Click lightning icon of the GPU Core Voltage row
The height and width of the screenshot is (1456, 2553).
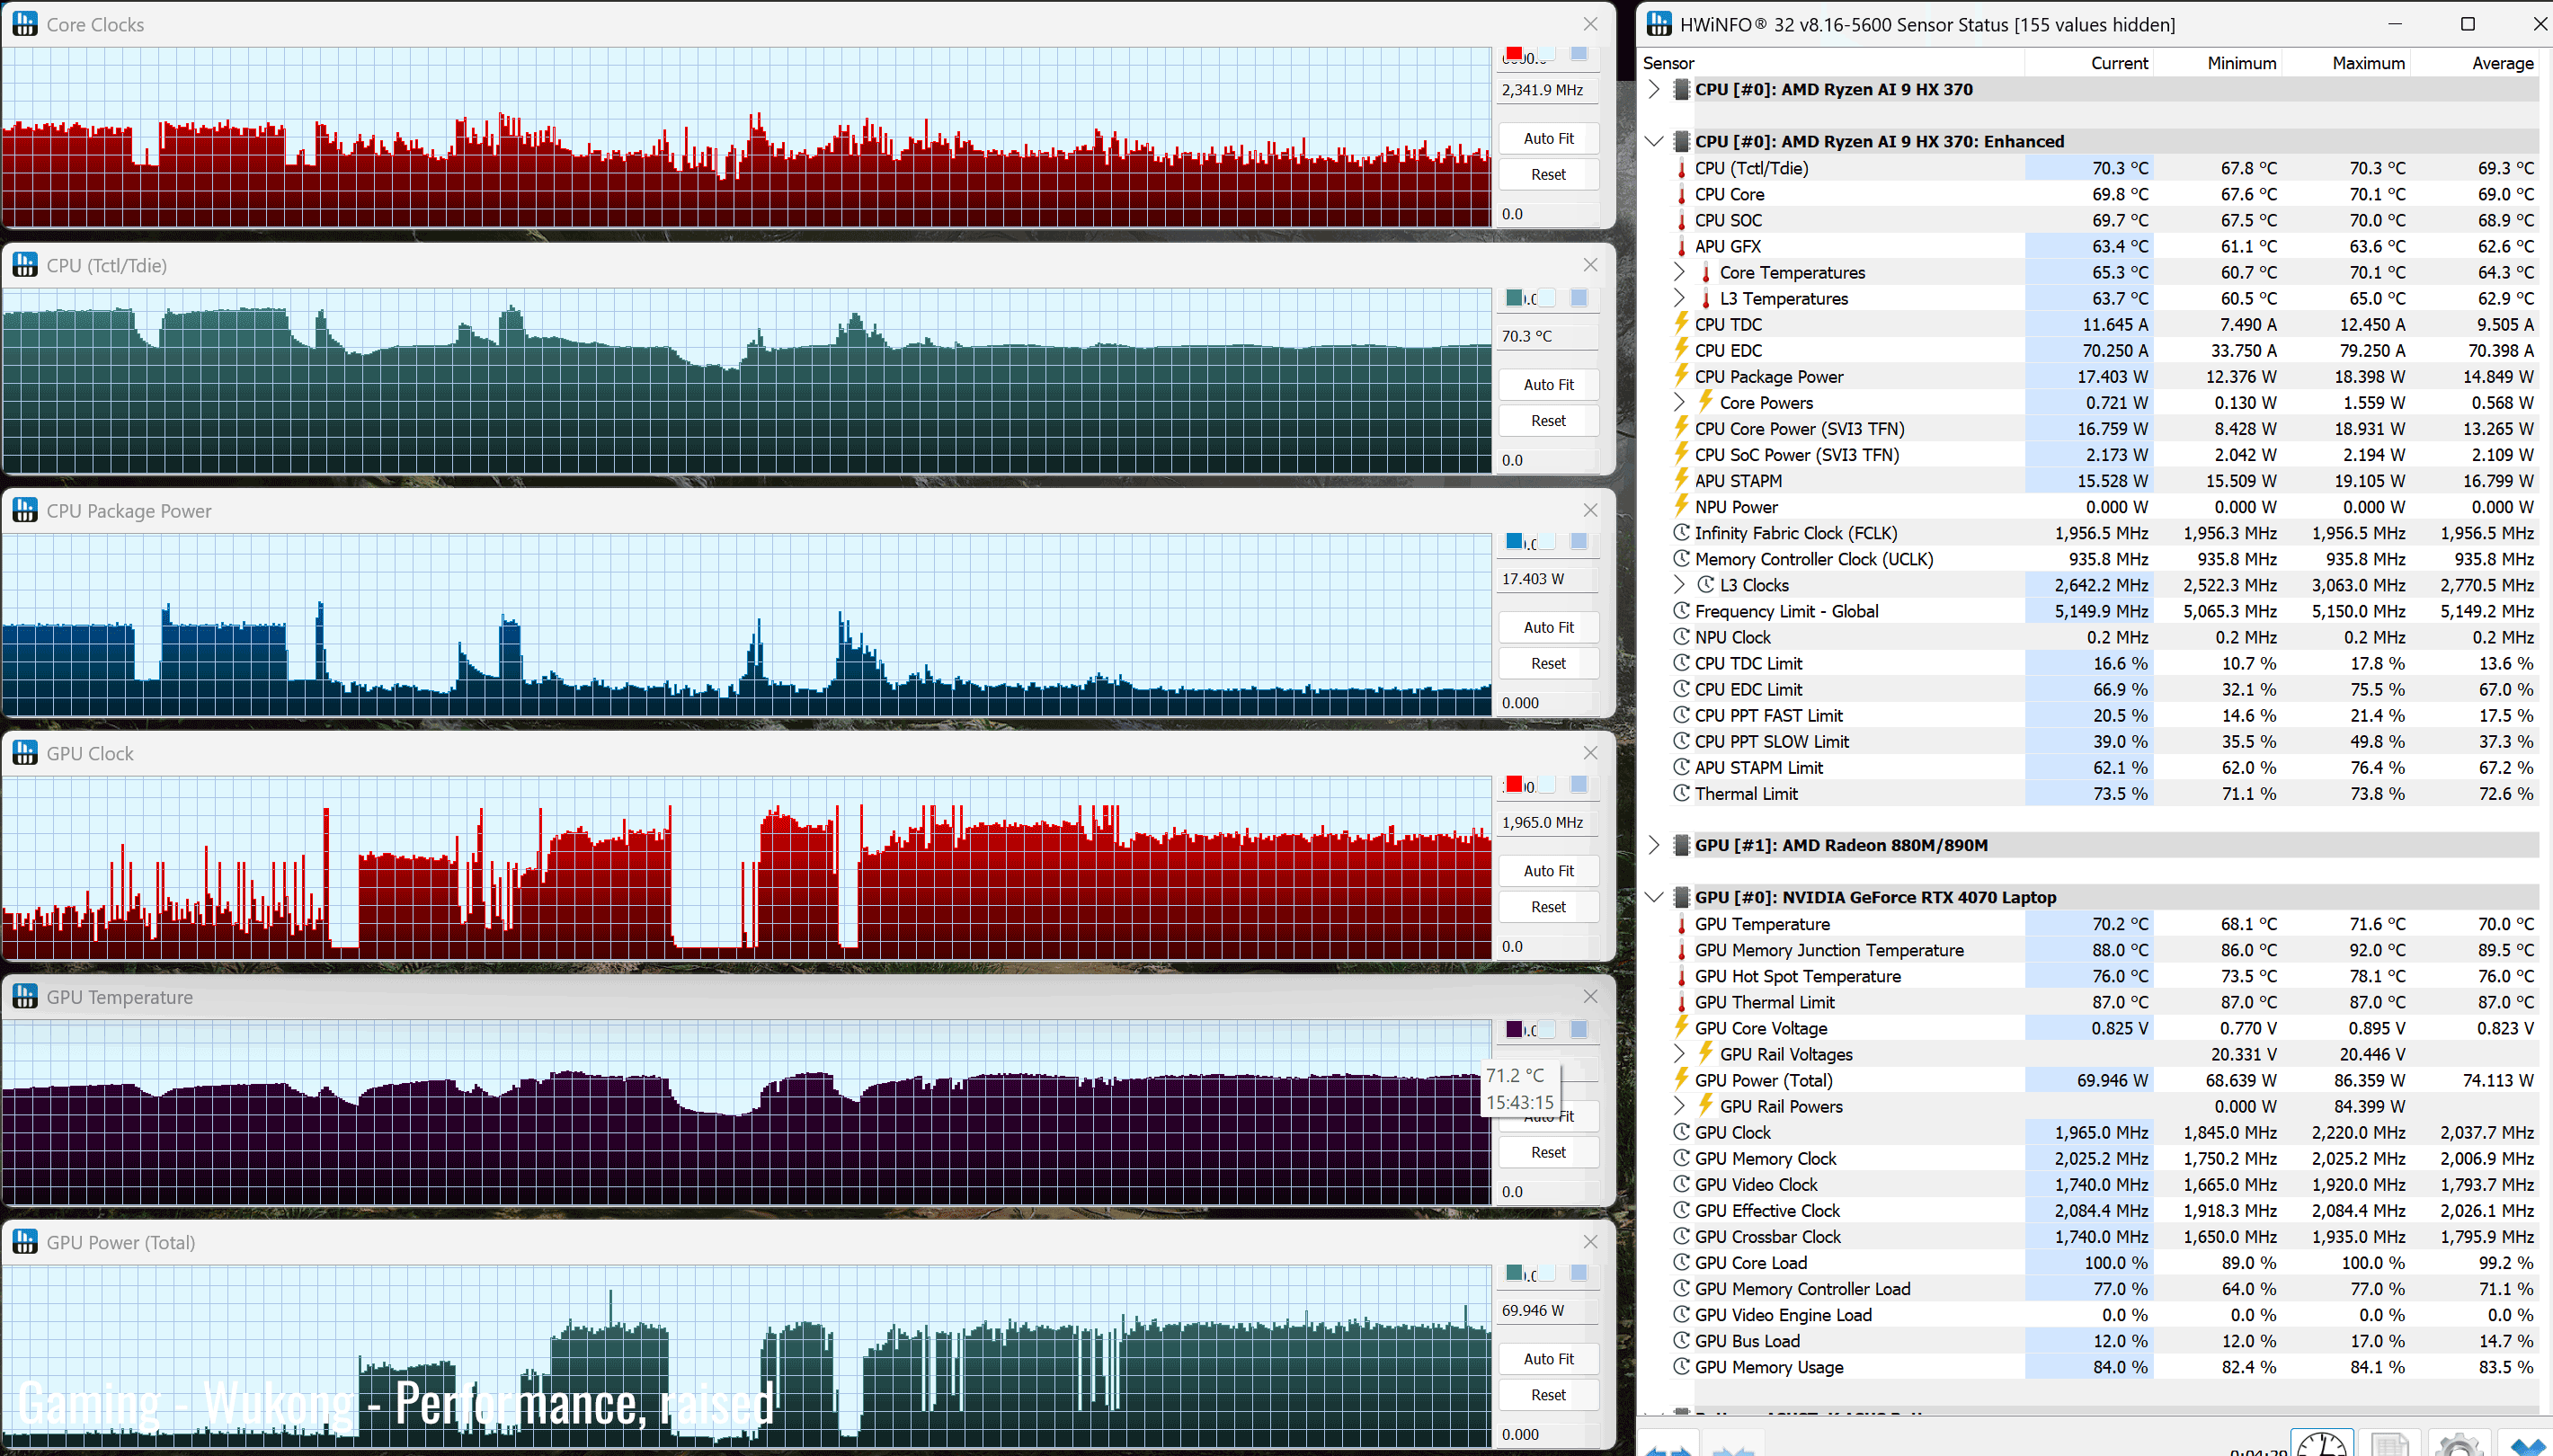click(1682, 1027)
